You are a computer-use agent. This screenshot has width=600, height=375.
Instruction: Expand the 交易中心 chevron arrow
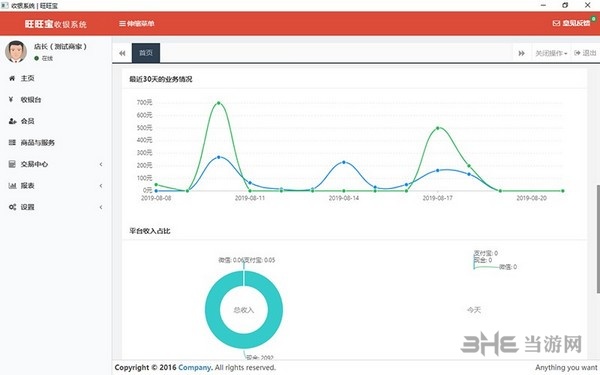click(x=101, y=164)
